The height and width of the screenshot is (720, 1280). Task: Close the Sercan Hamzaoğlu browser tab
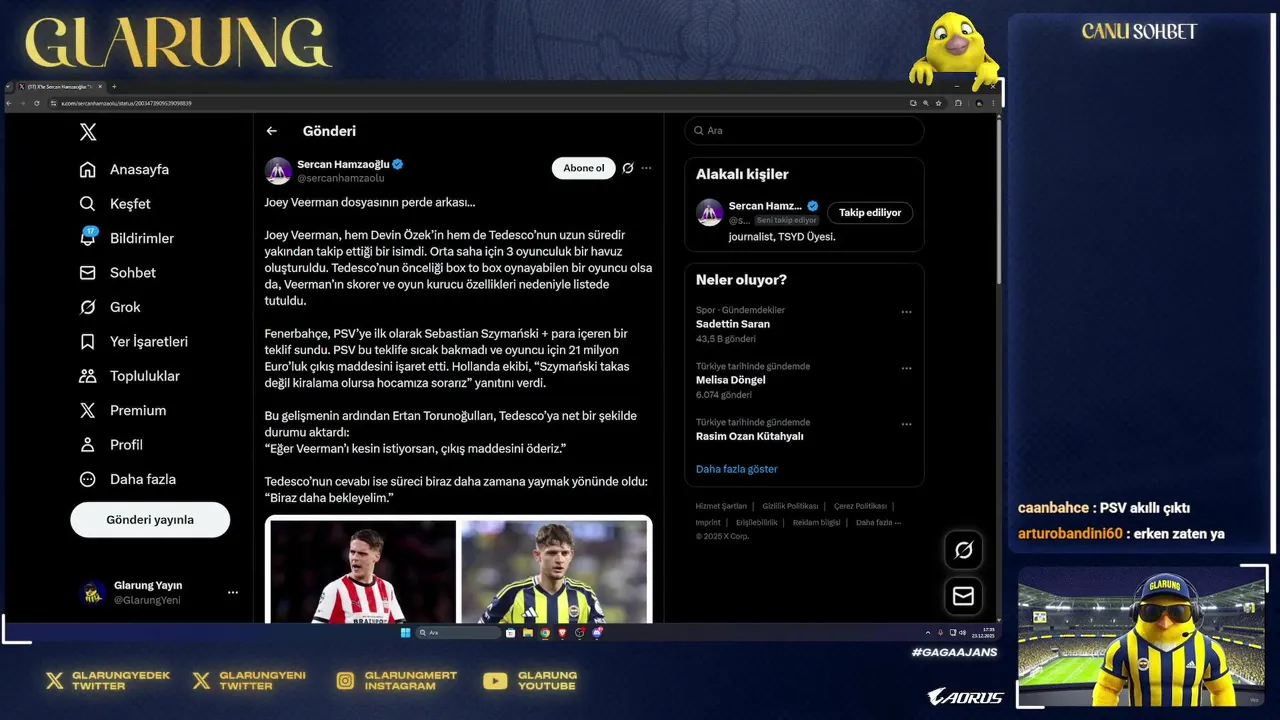(100, 87)
